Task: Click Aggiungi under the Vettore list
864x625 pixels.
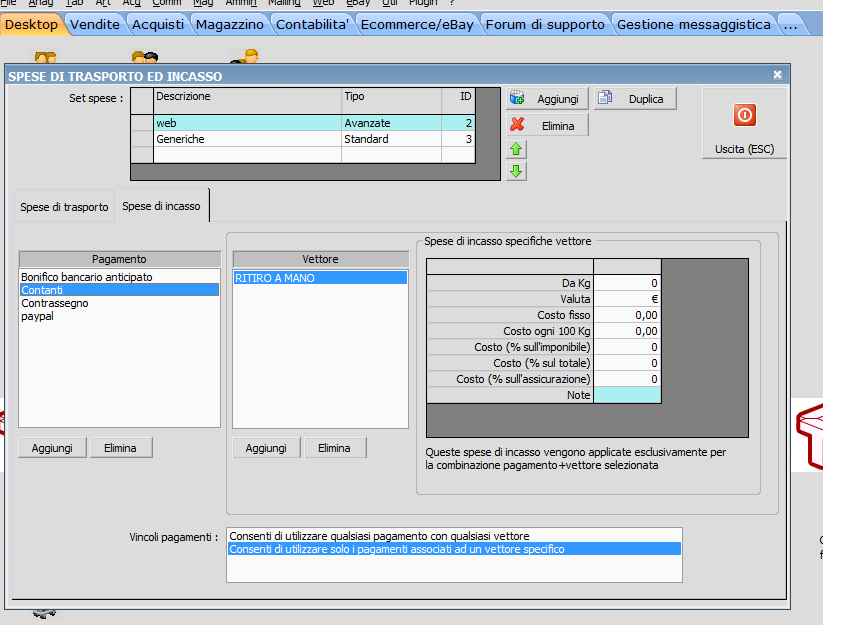Action: [266, 448]
